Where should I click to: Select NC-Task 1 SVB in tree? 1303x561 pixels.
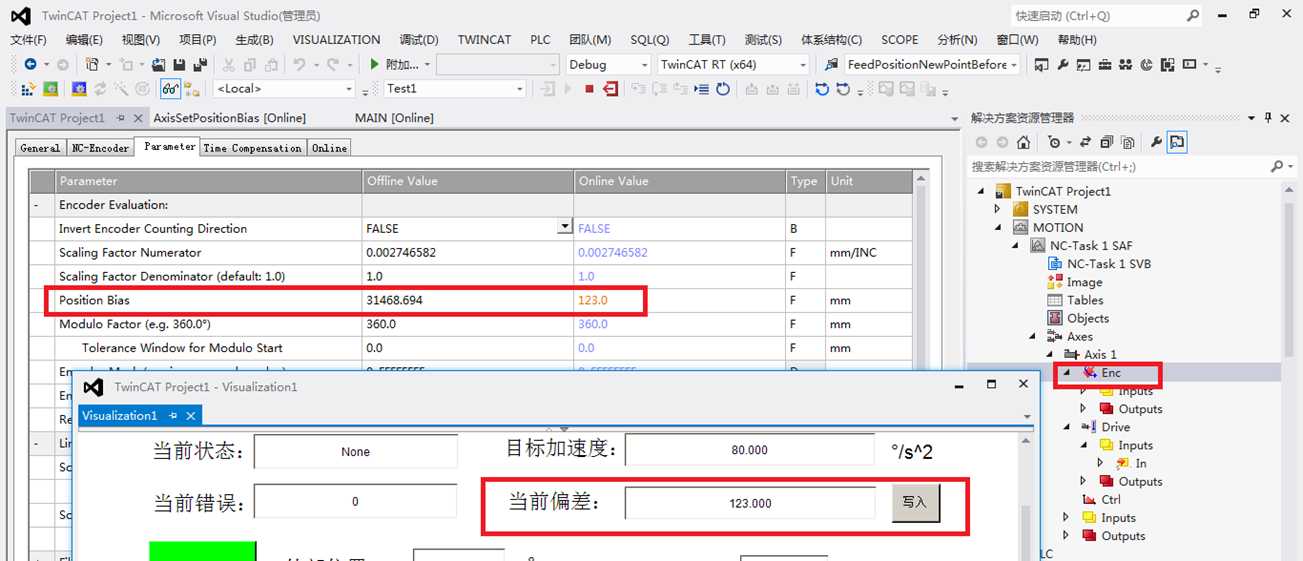point(1108,264)
